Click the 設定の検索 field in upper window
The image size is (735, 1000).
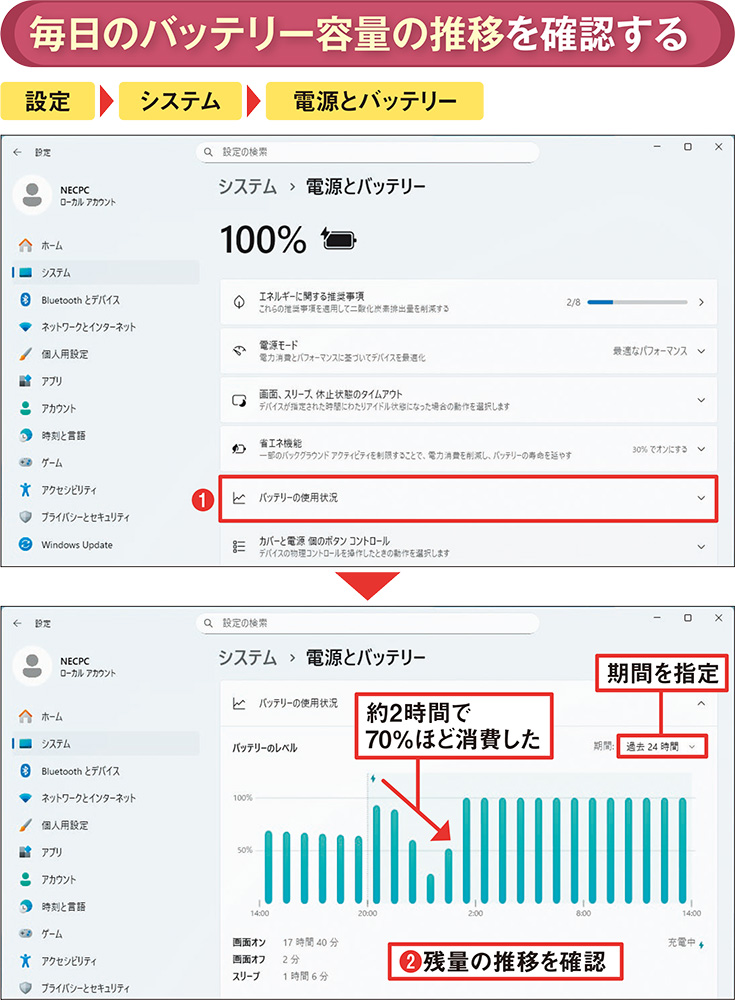pos(368,152)
